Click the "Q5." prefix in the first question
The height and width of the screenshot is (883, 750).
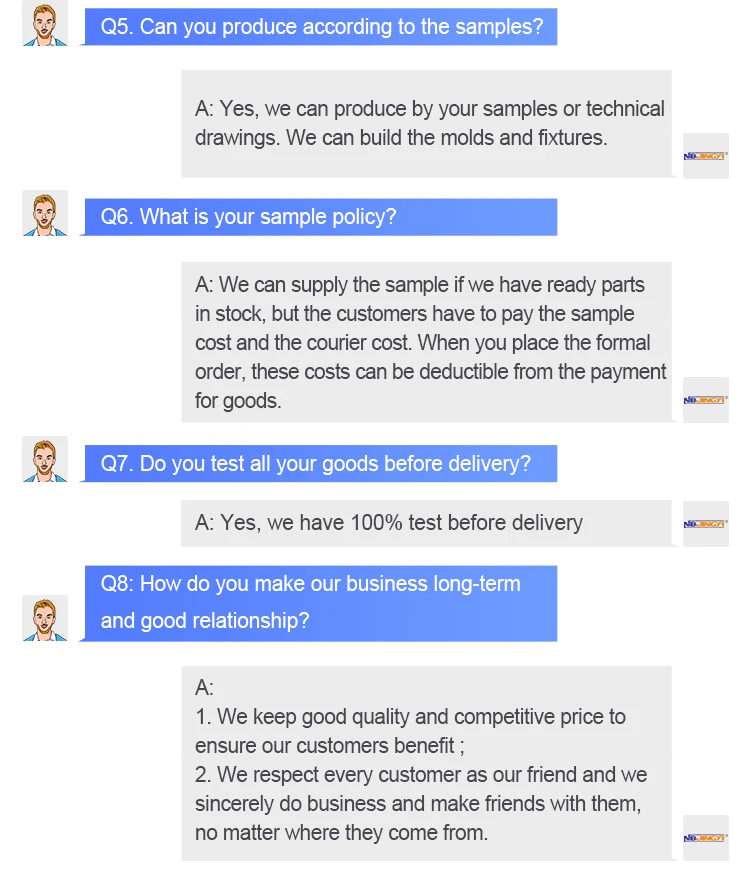coord(117,26)
